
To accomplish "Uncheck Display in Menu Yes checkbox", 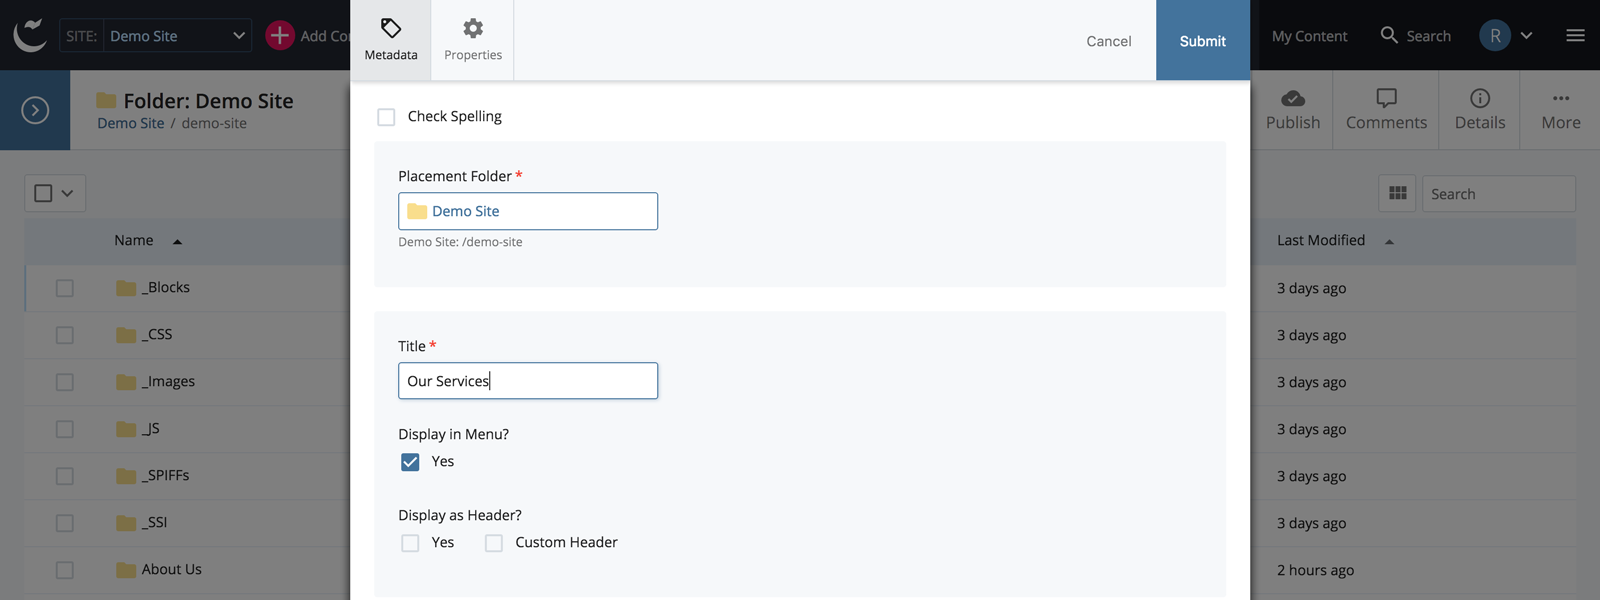I will click(x=410, y=462).
